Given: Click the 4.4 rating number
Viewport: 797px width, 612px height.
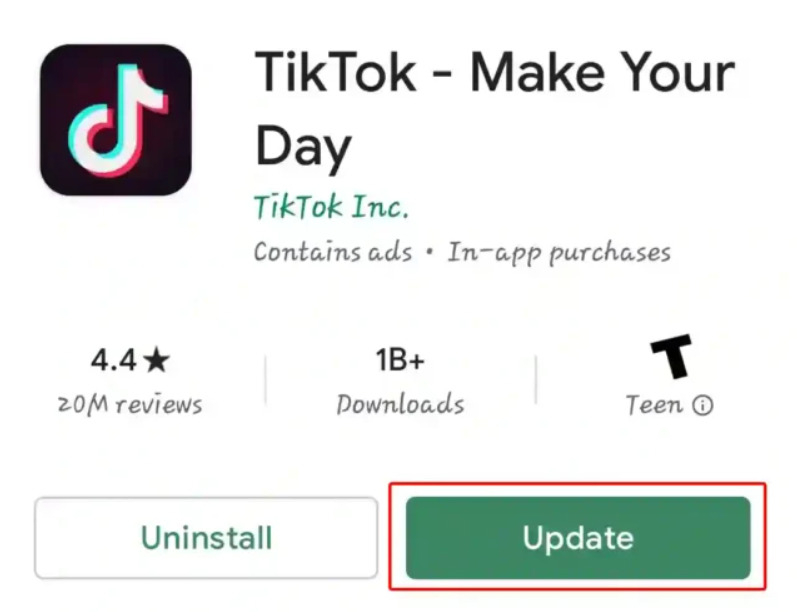Looking at the screenshot, I should pyautogui.click(x=114, y=360).
